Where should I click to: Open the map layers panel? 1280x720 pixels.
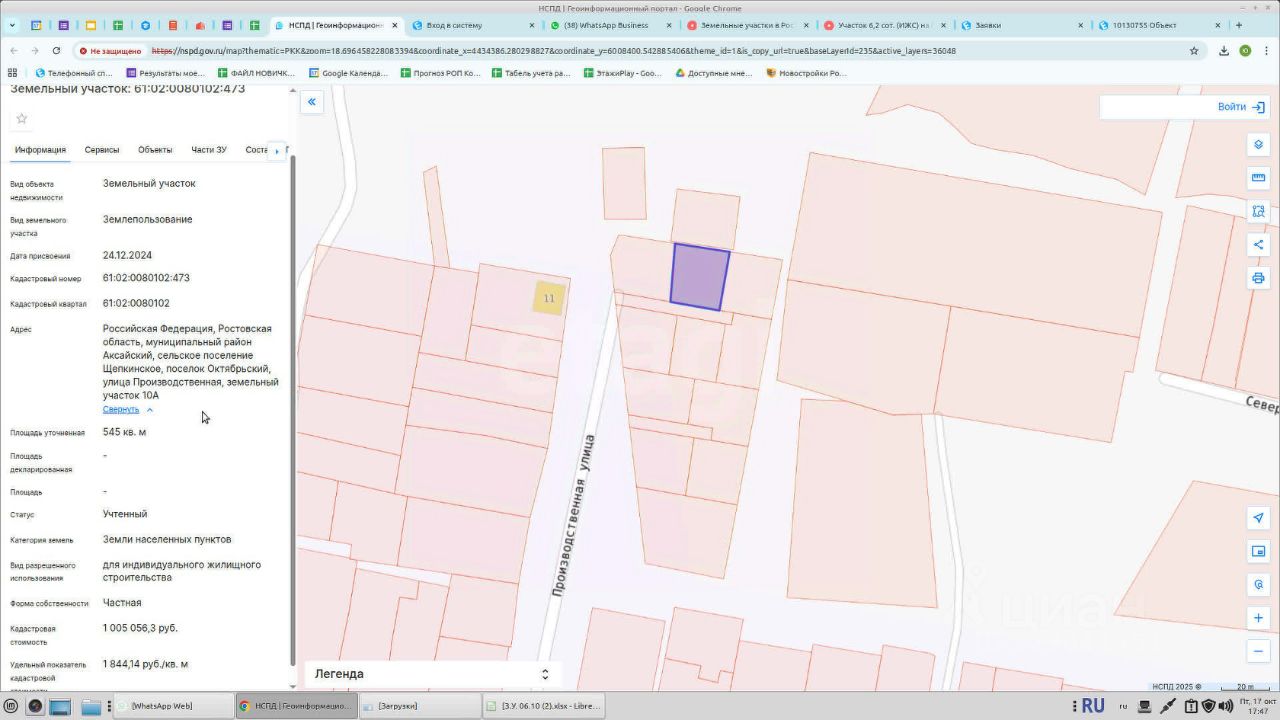[1258, 145]
